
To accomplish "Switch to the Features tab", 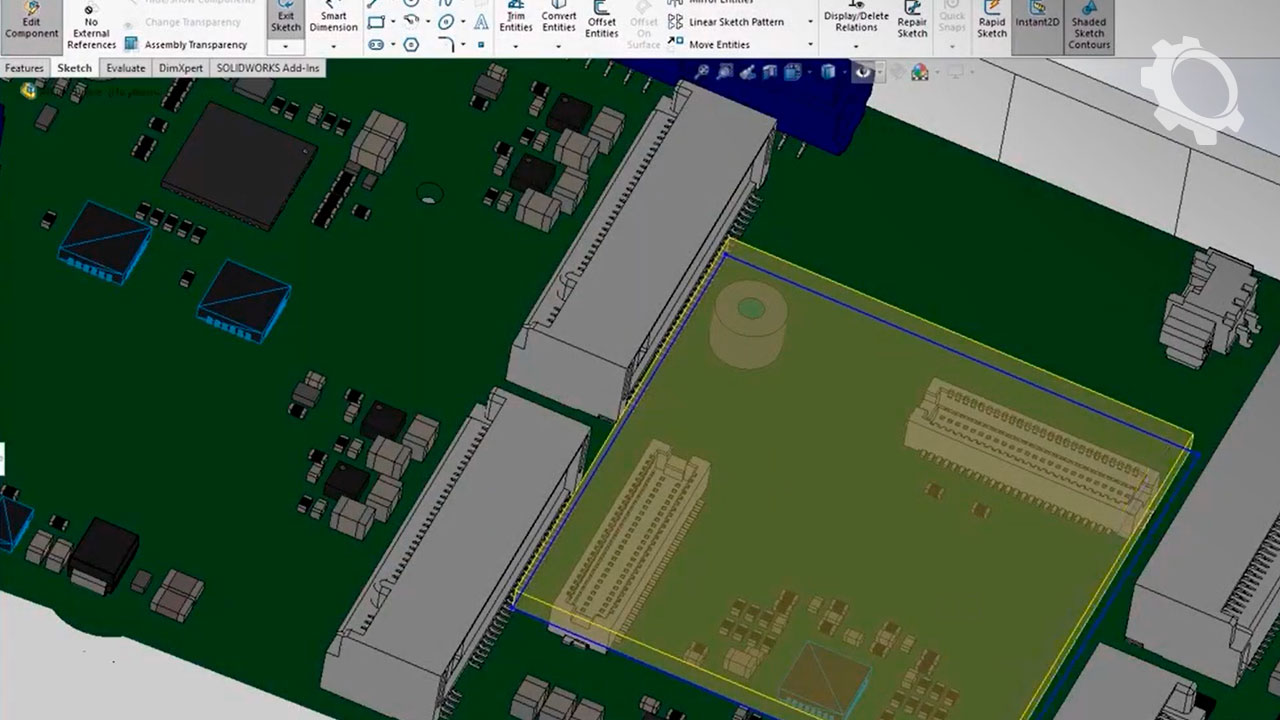I will (24, 68).
